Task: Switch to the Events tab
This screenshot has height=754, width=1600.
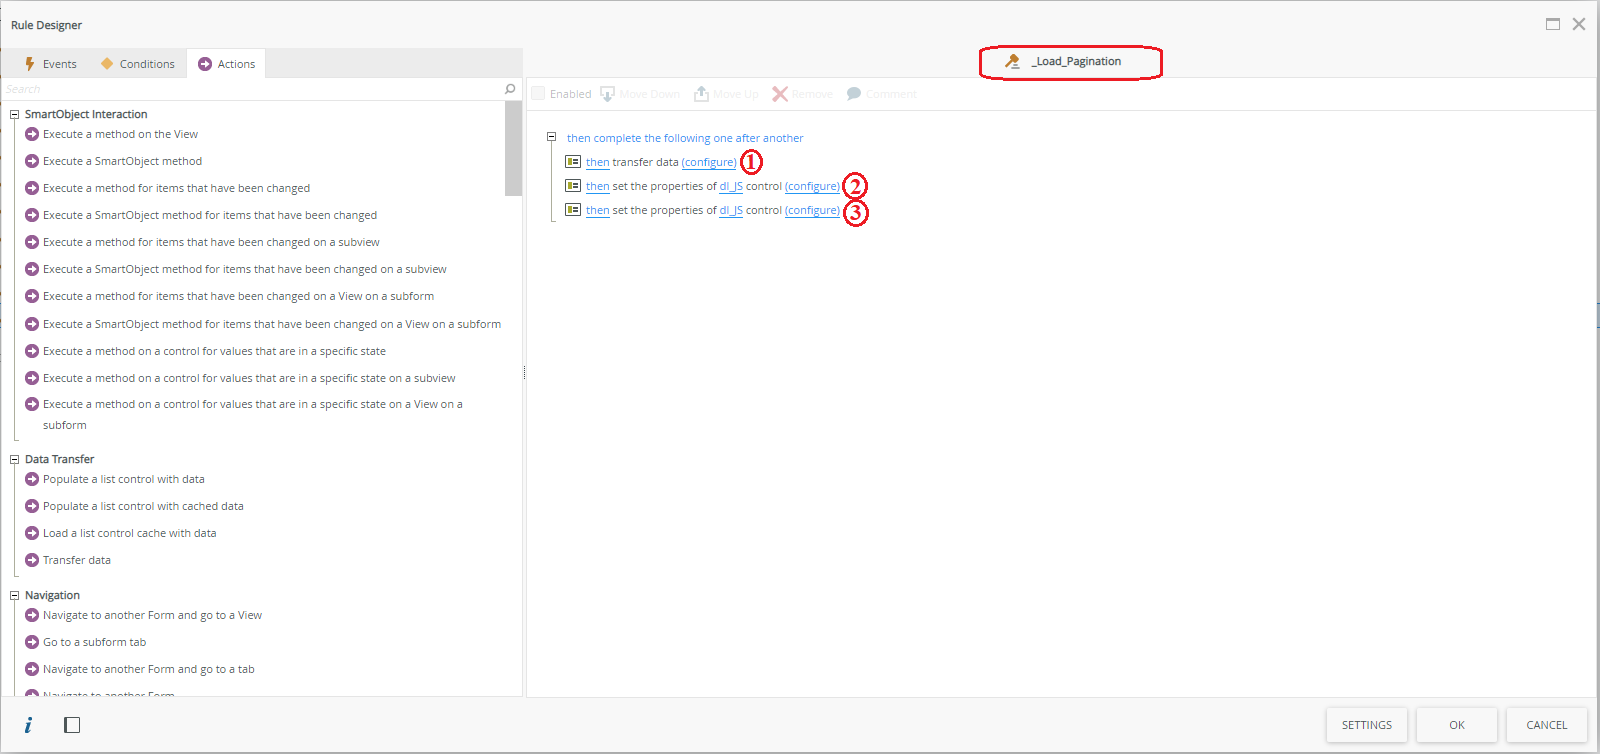Action: pyautogui.click(x=50, y=64)
